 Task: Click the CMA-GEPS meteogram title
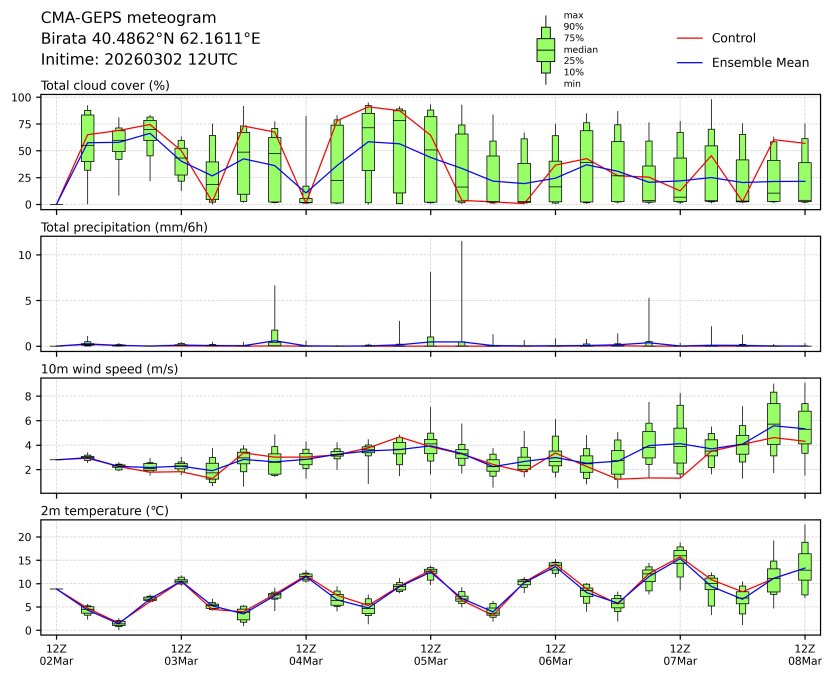[x=129, y=18]
